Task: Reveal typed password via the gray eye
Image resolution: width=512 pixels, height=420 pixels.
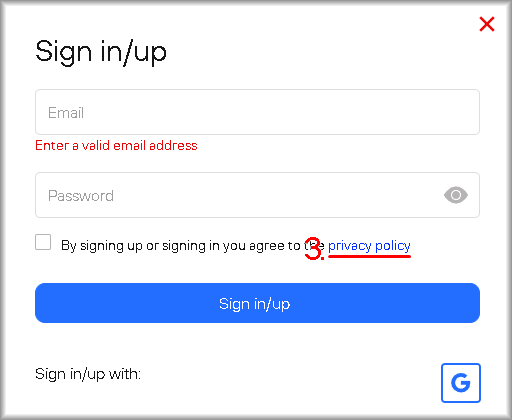Action: 456,195
